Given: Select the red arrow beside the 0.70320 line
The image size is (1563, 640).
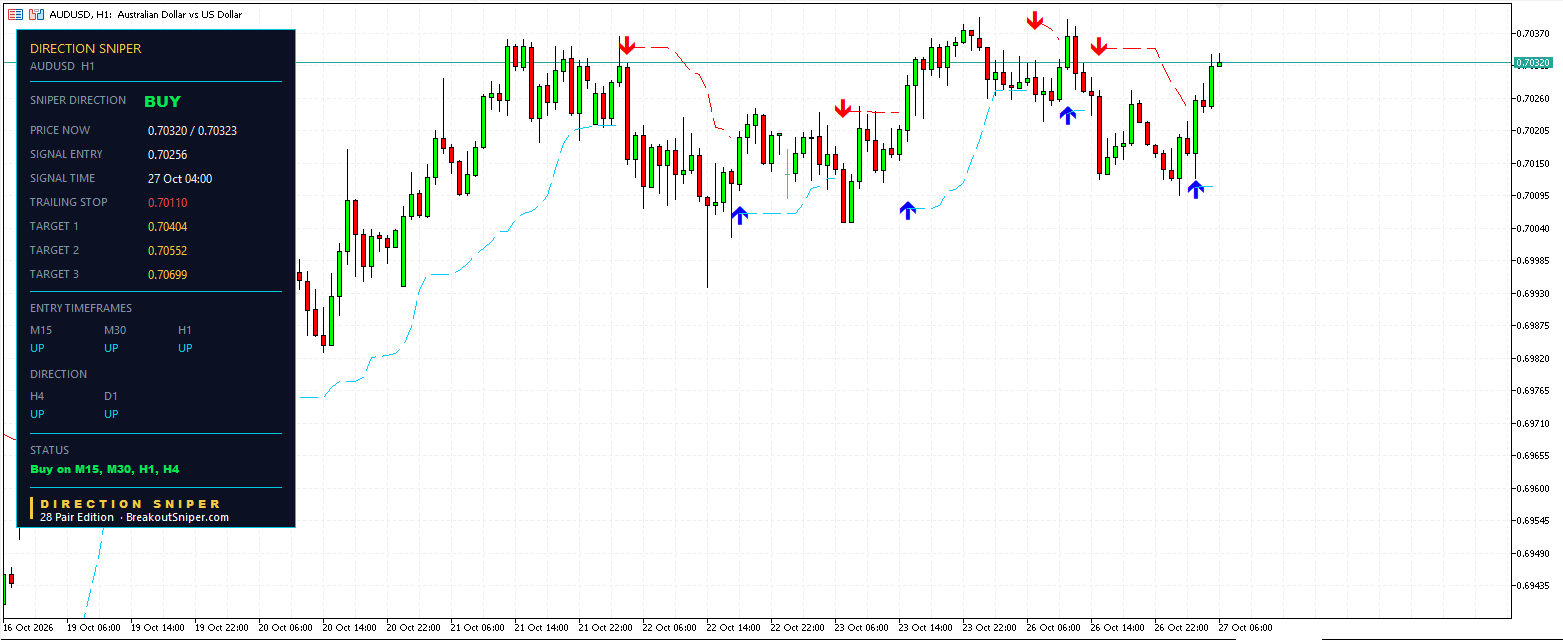Looking at the screenshot, I should point(1099,46).
